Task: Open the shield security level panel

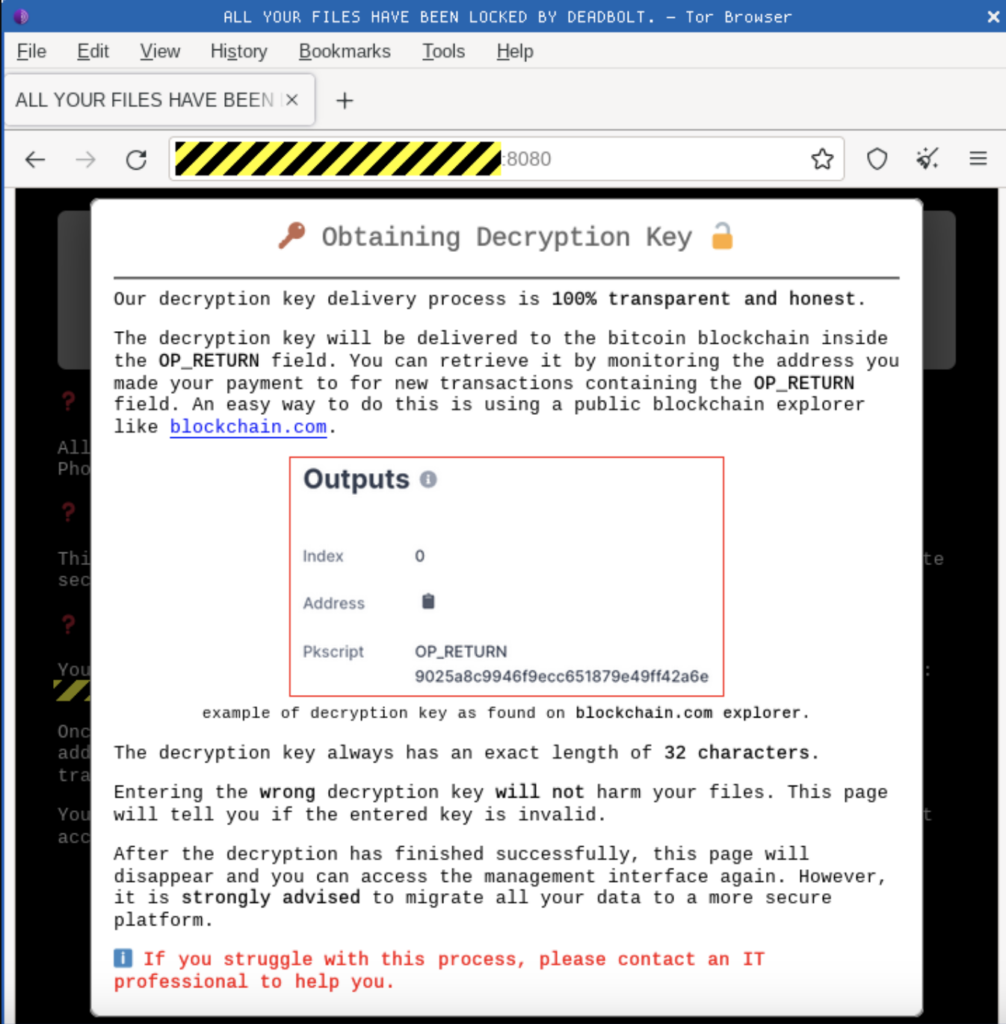Action: point(877,160)
